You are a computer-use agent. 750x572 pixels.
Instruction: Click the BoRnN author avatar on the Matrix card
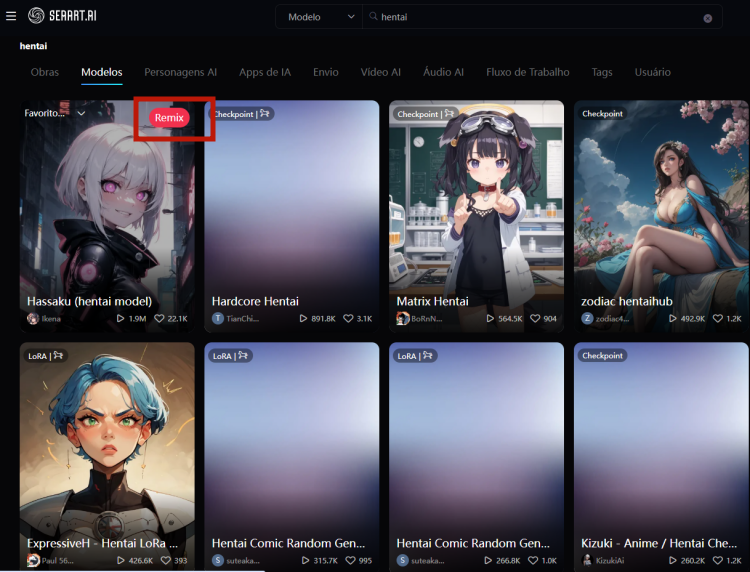[x=403, y=318]
